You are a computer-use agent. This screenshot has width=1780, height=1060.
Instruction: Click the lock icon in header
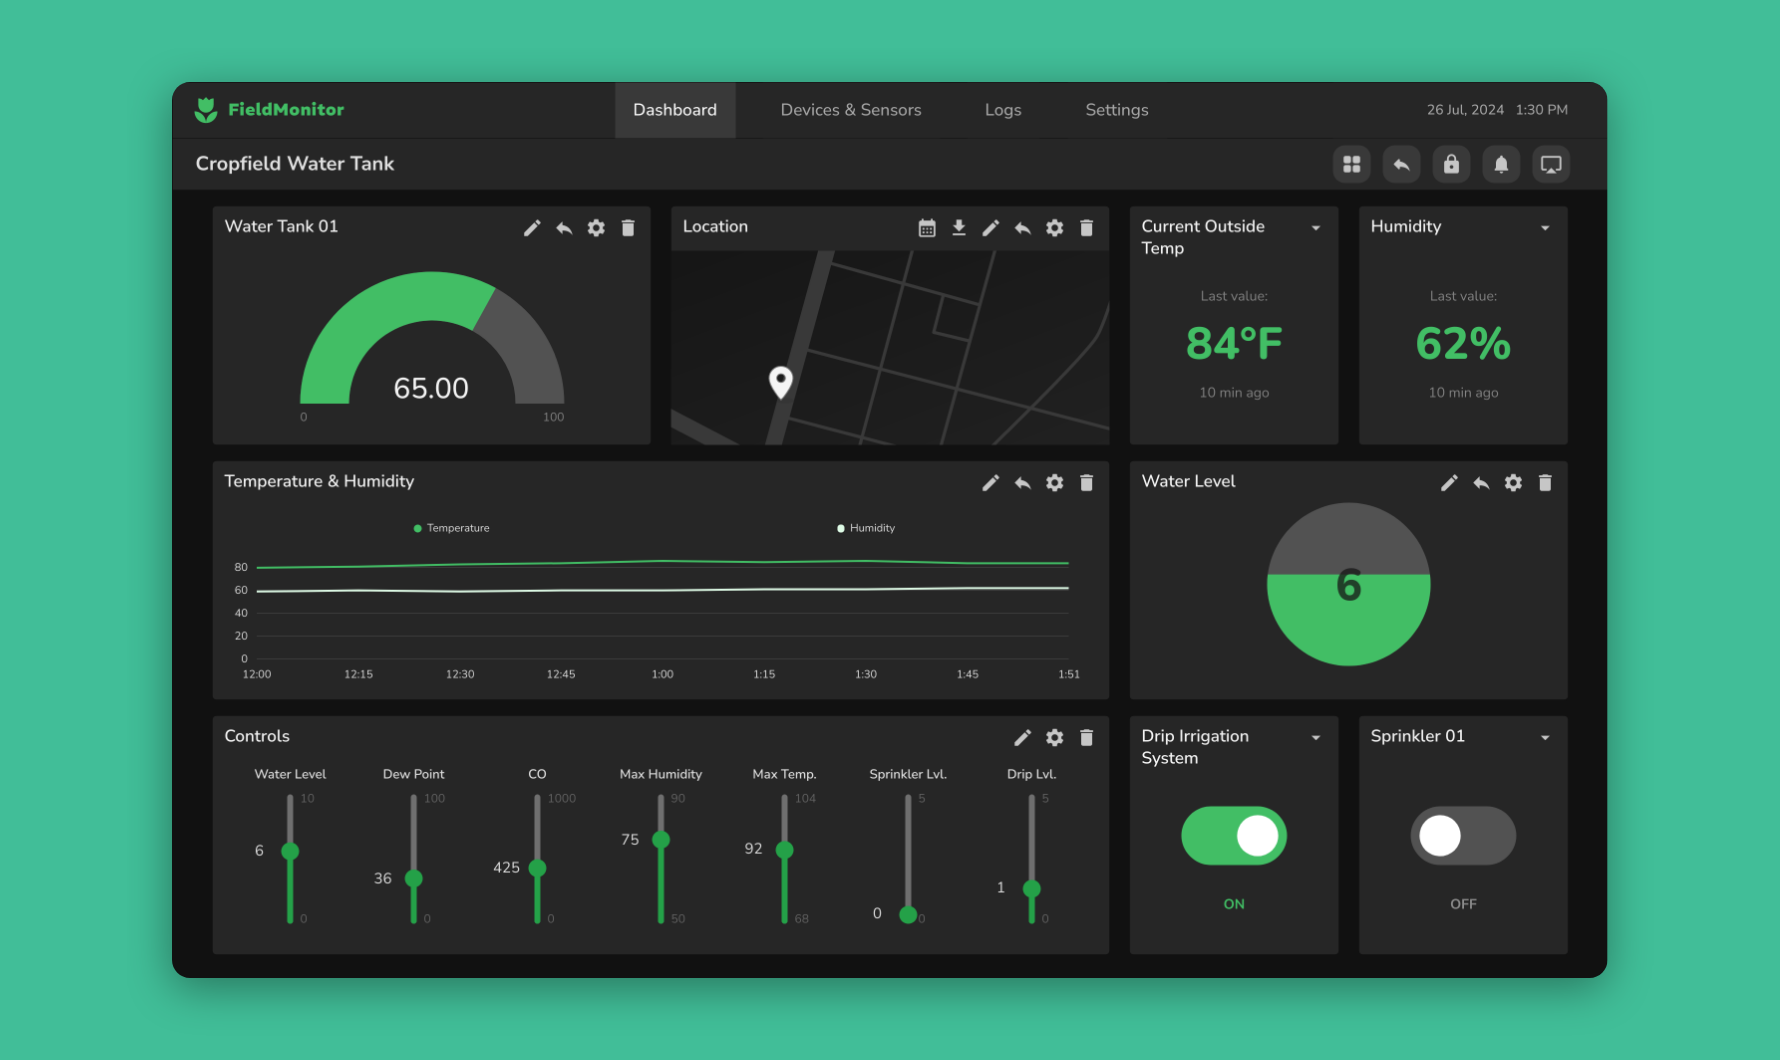(1451, 164)
